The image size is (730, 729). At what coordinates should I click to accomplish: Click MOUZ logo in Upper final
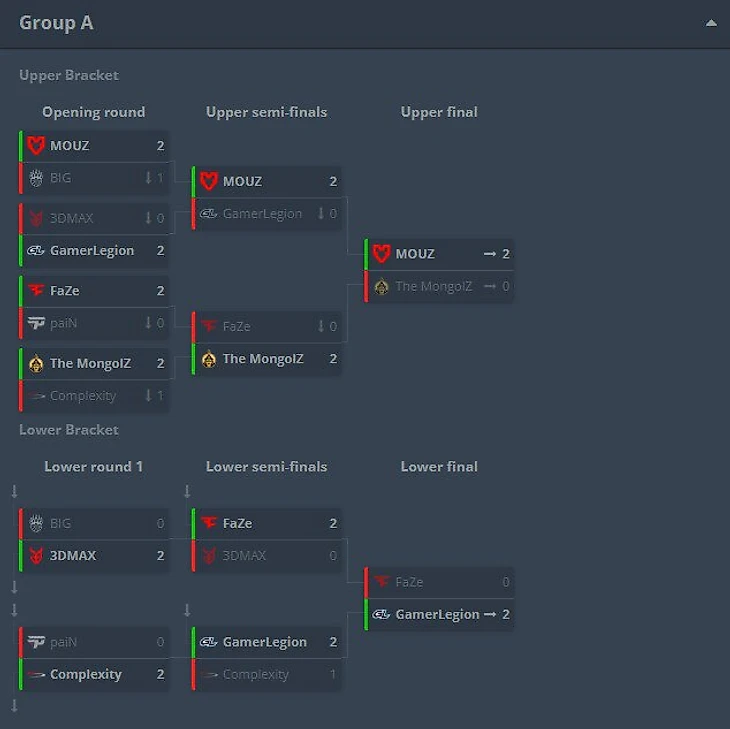381,254
